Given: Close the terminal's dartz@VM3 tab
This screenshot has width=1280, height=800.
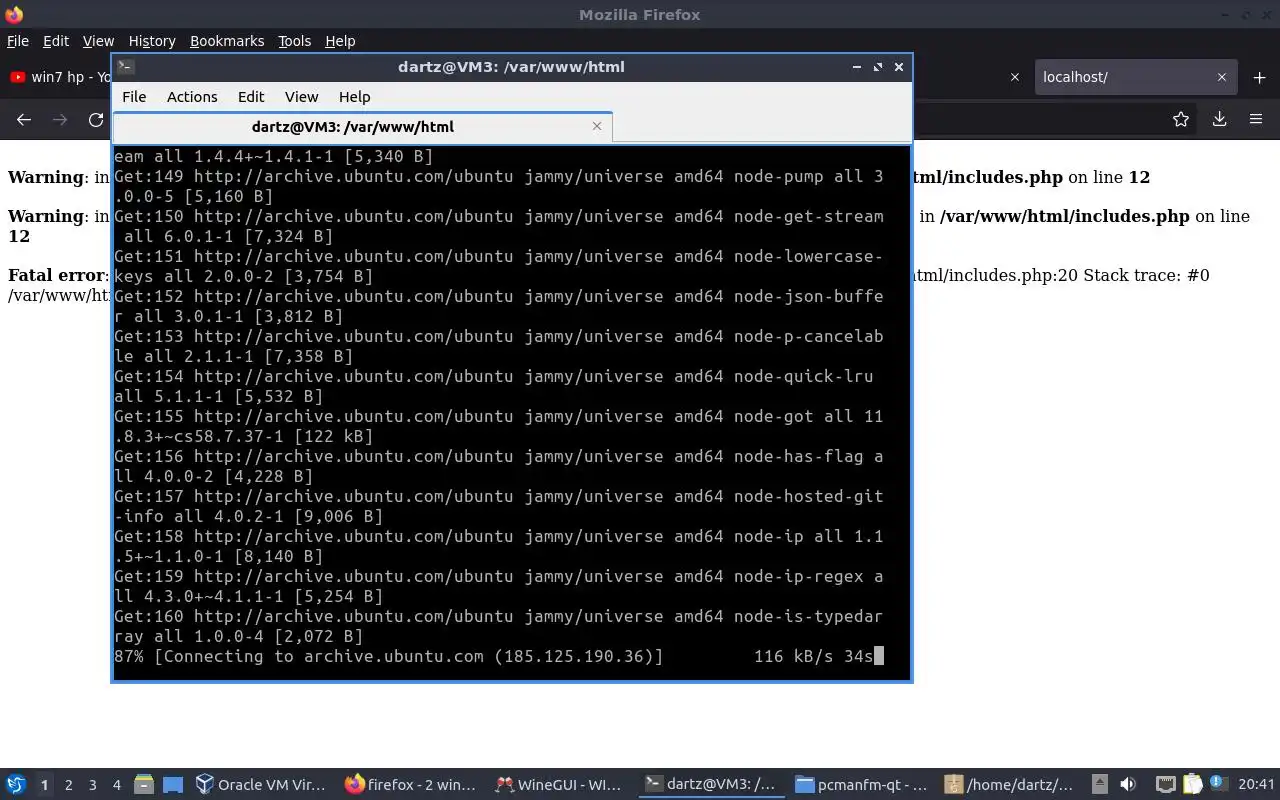Looking at the screenshot, I should coord(597,126).
